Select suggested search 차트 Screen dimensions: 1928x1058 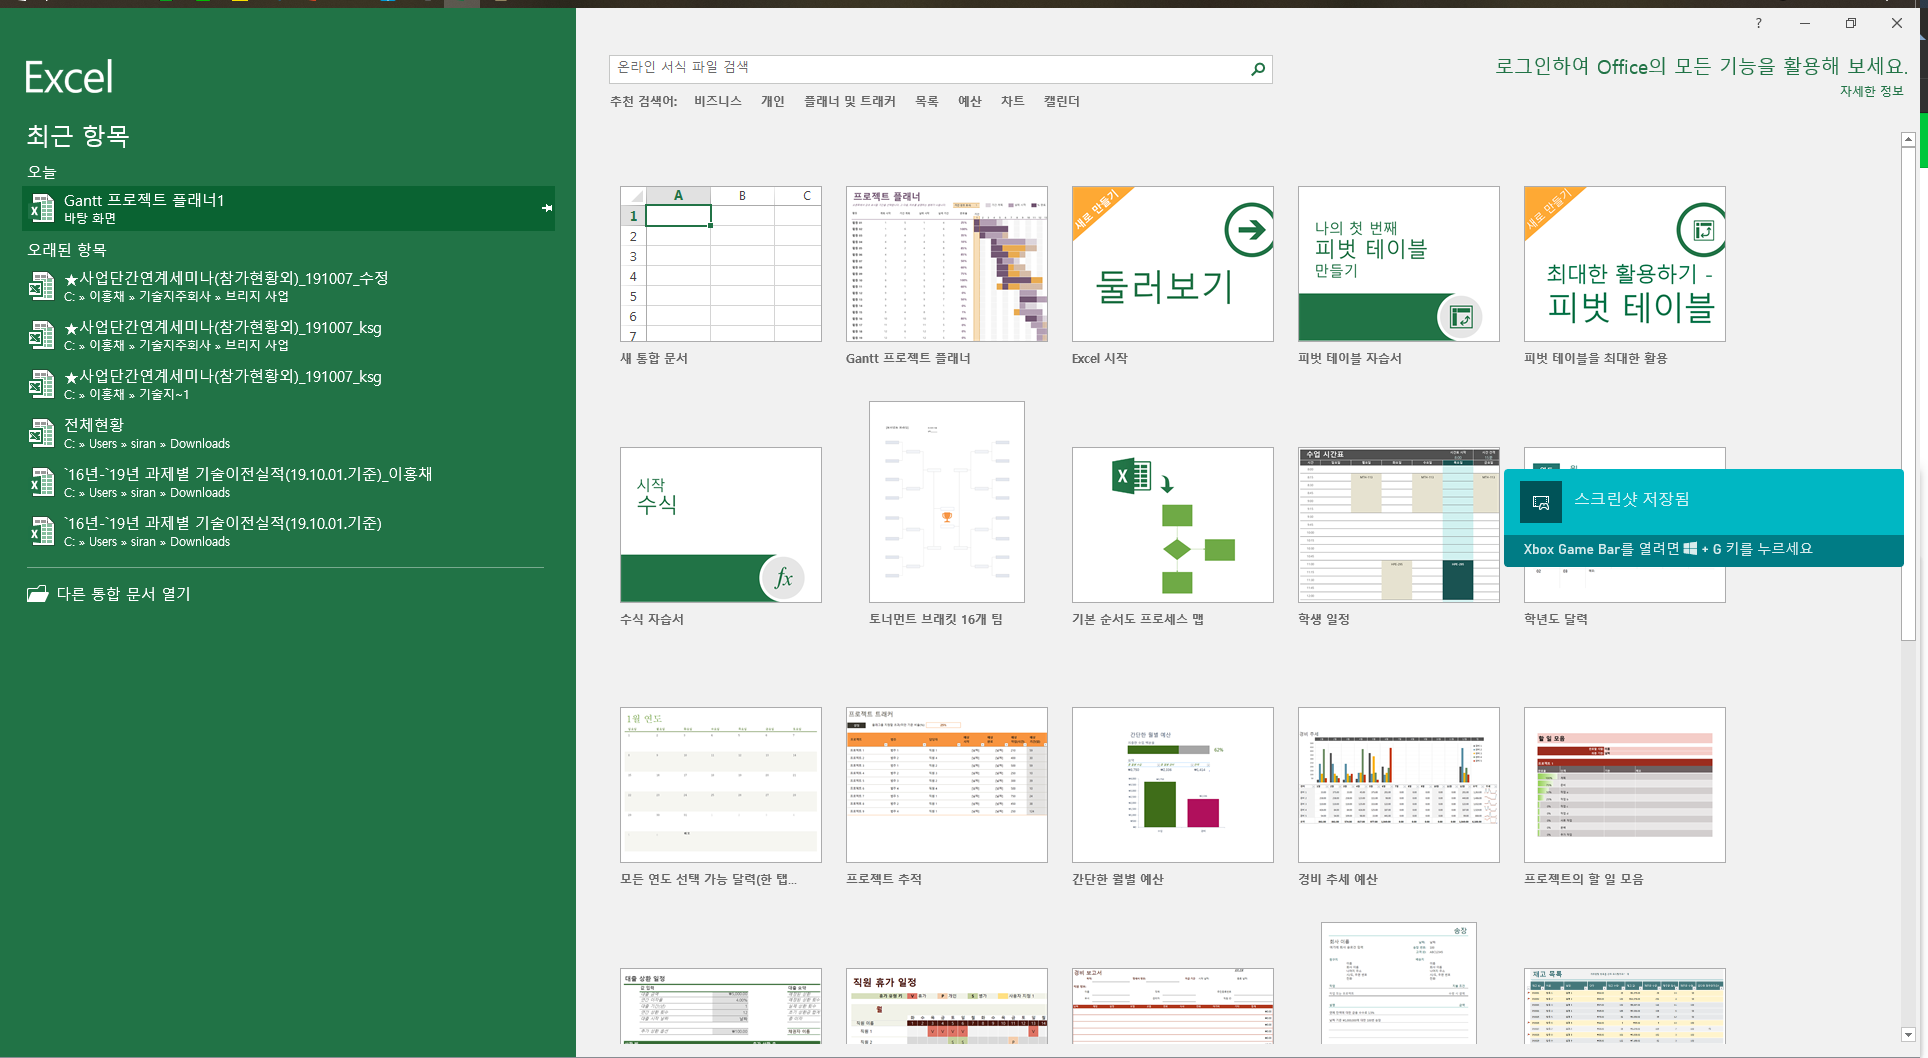coord(1012,101)
